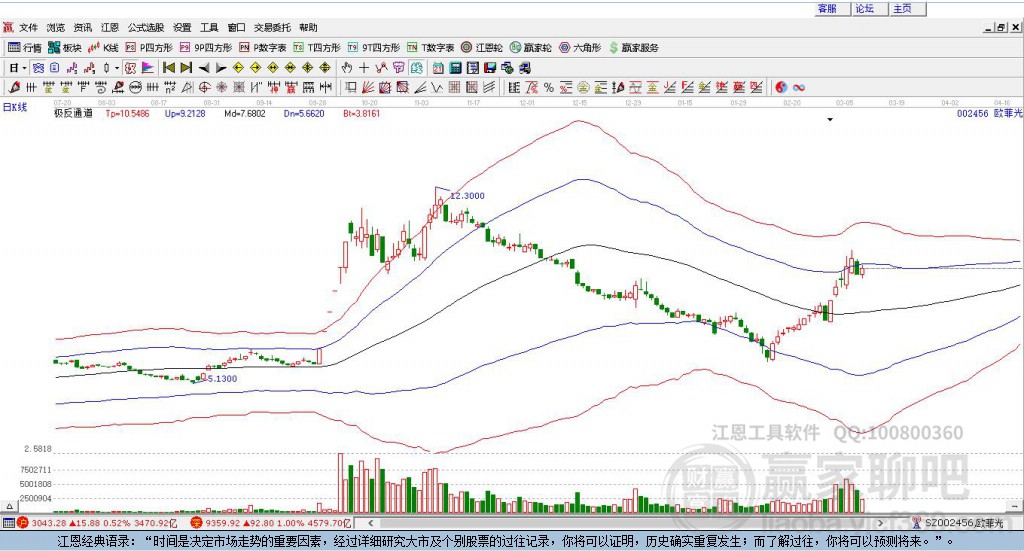
Task: Open the P四方形 tool
Action: 150,48
